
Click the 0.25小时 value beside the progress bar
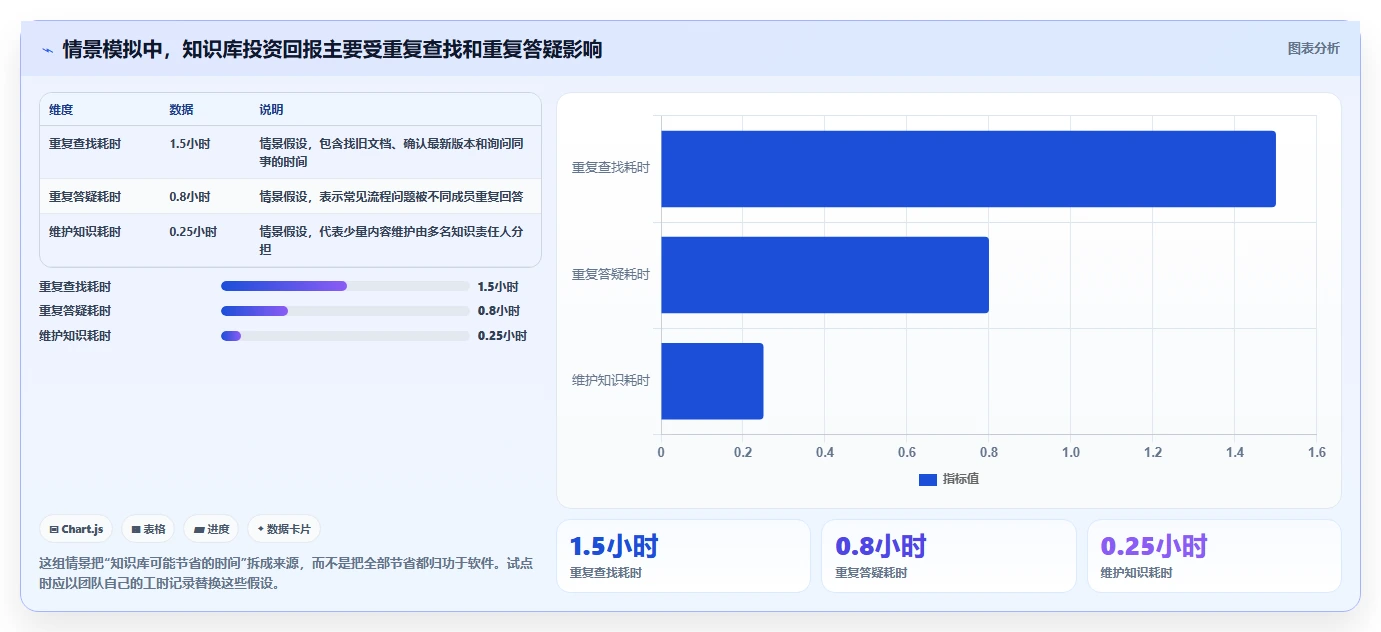502,336
